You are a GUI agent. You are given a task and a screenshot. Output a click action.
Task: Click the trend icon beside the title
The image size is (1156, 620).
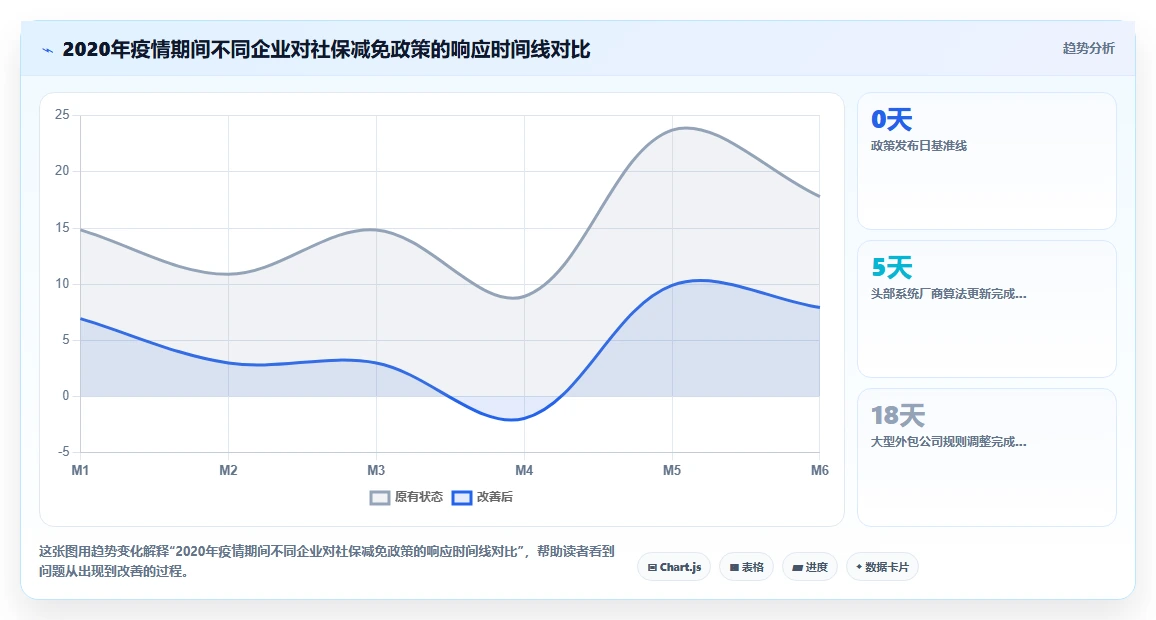click(x=48, y=50)
